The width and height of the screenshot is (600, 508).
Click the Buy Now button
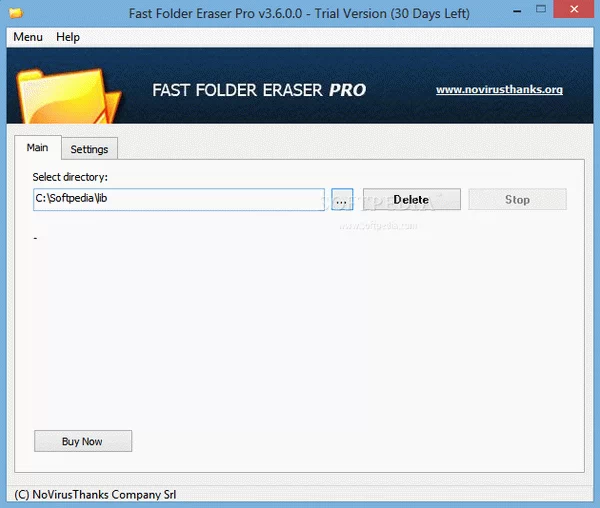click(x=83, y=441)
